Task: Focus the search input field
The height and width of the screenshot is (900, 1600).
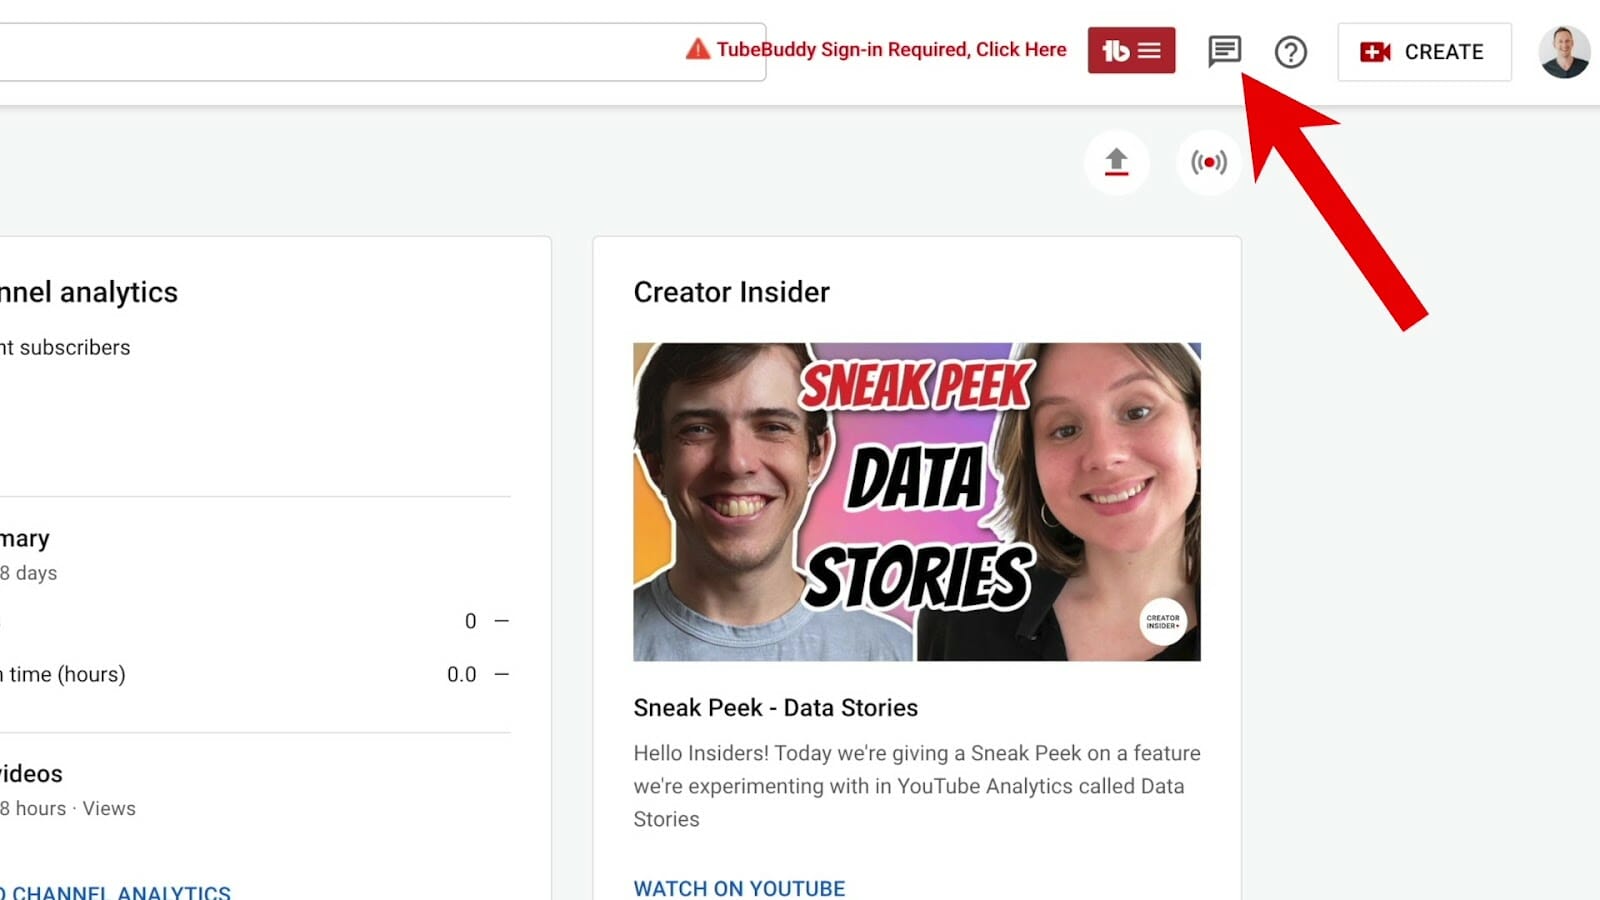Action: pyautogui.click(x=383, y=52)
